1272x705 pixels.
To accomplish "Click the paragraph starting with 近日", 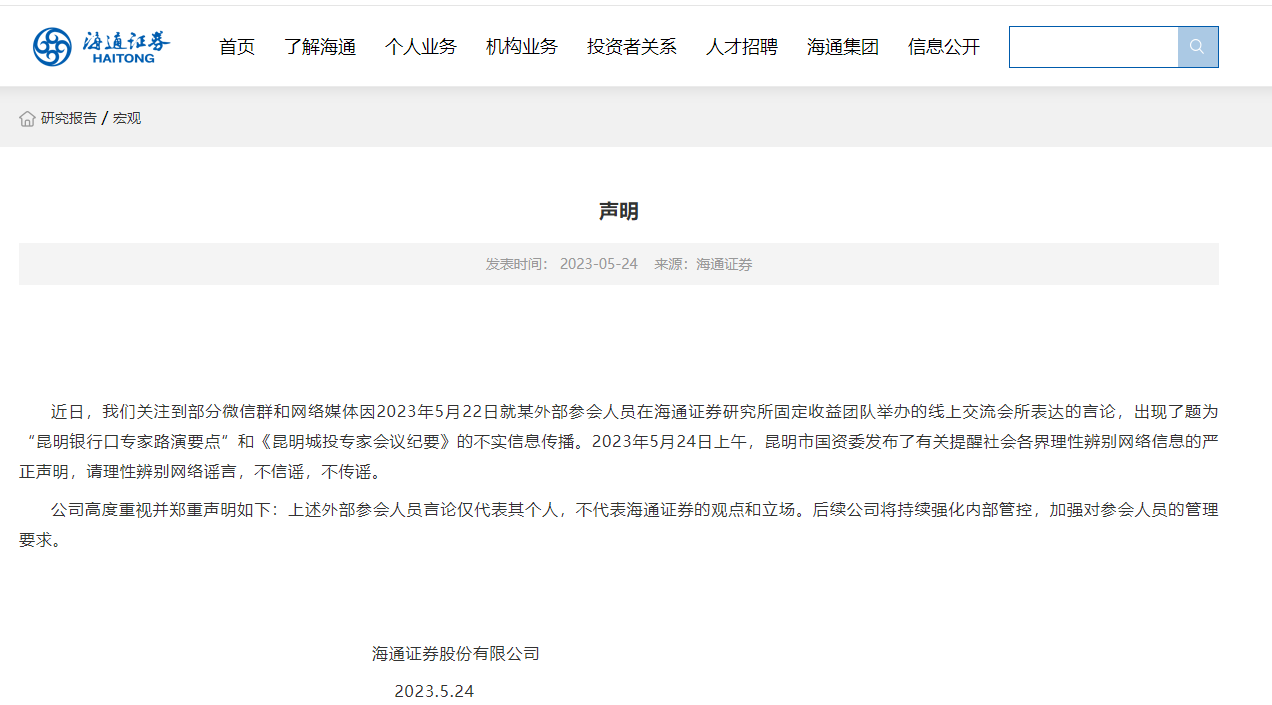I will click(x=619, y=441).
